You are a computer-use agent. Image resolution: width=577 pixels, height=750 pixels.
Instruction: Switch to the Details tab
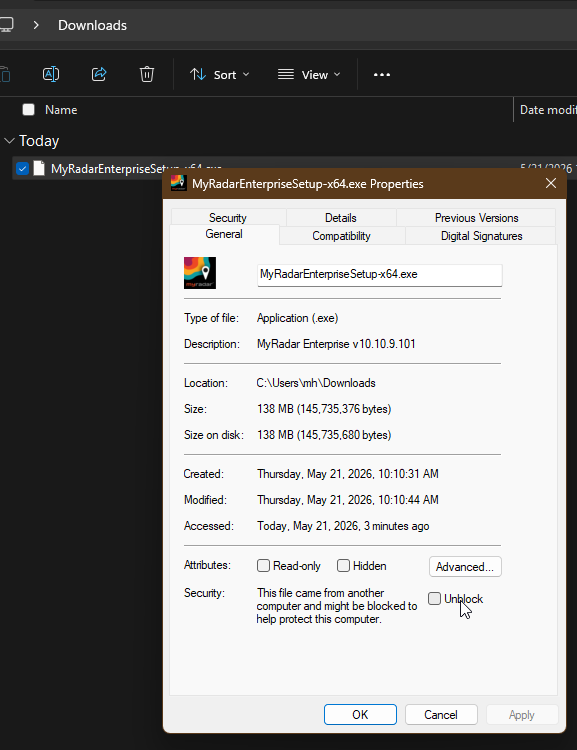tap(341, 218)
